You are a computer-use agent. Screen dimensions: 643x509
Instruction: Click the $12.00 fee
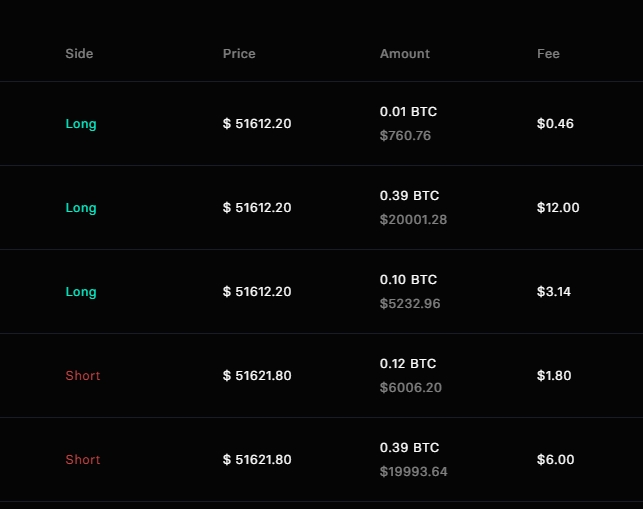tap(558, 208)
